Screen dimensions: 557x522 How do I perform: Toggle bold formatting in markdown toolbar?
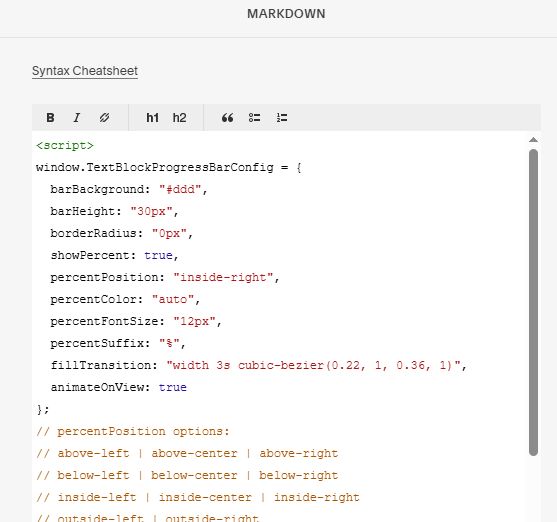click(50, 118)
